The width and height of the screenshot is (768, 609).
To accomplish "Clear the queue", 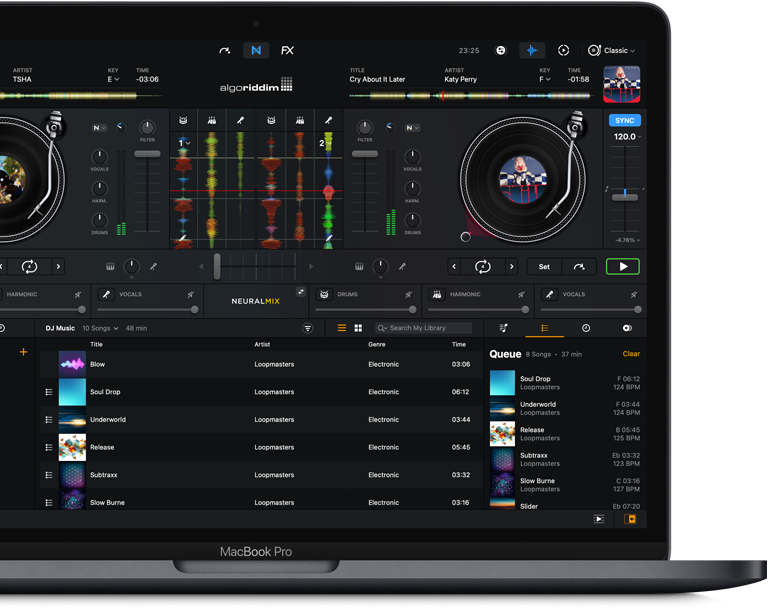I will (631, 354).
